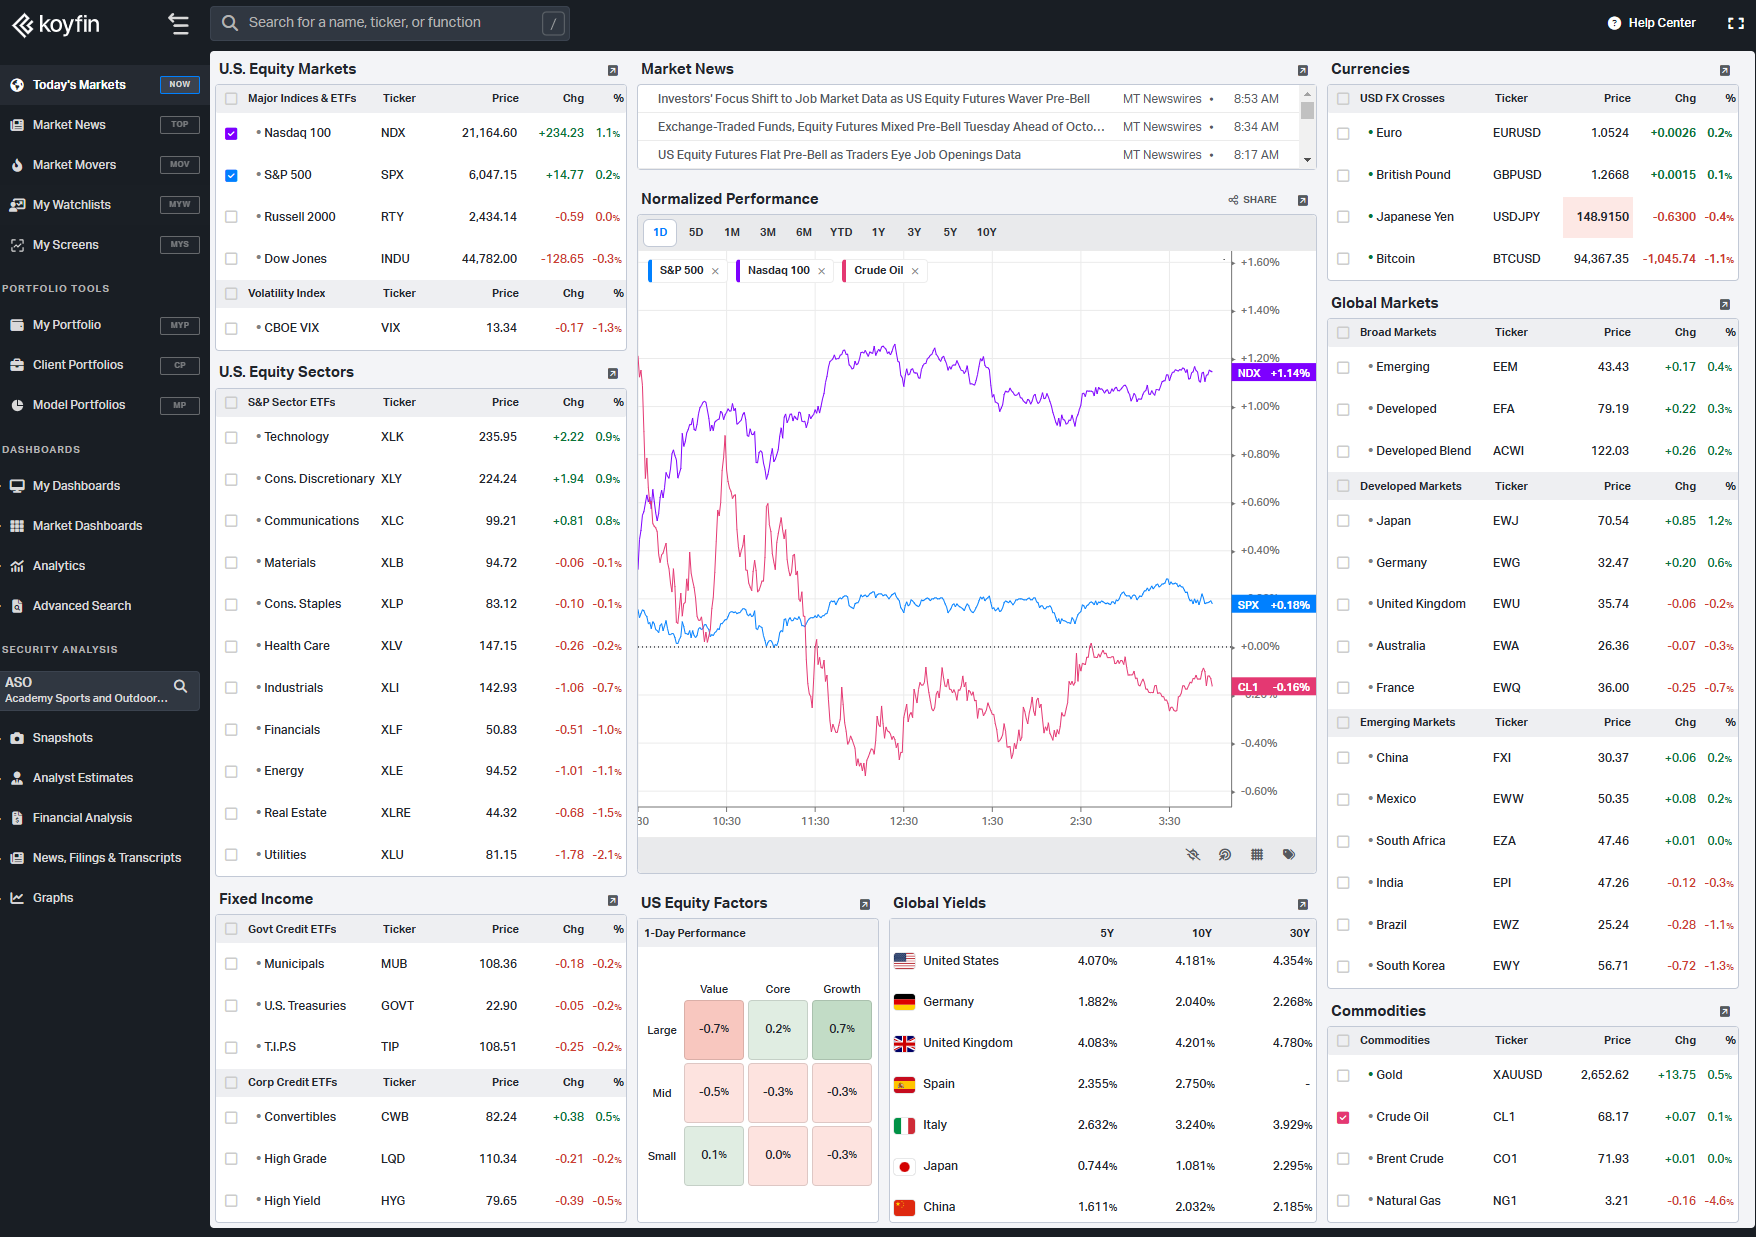1756x1237 pixels.
Task: Click Large Growth 0.7% factor cell
Action: click(842, 1029)
